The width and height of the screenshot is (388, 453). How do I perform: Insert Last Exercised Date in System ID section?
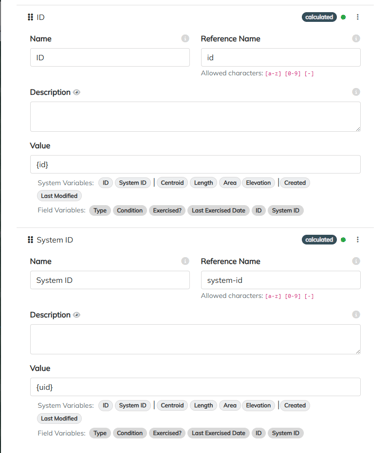coord(218,433)
